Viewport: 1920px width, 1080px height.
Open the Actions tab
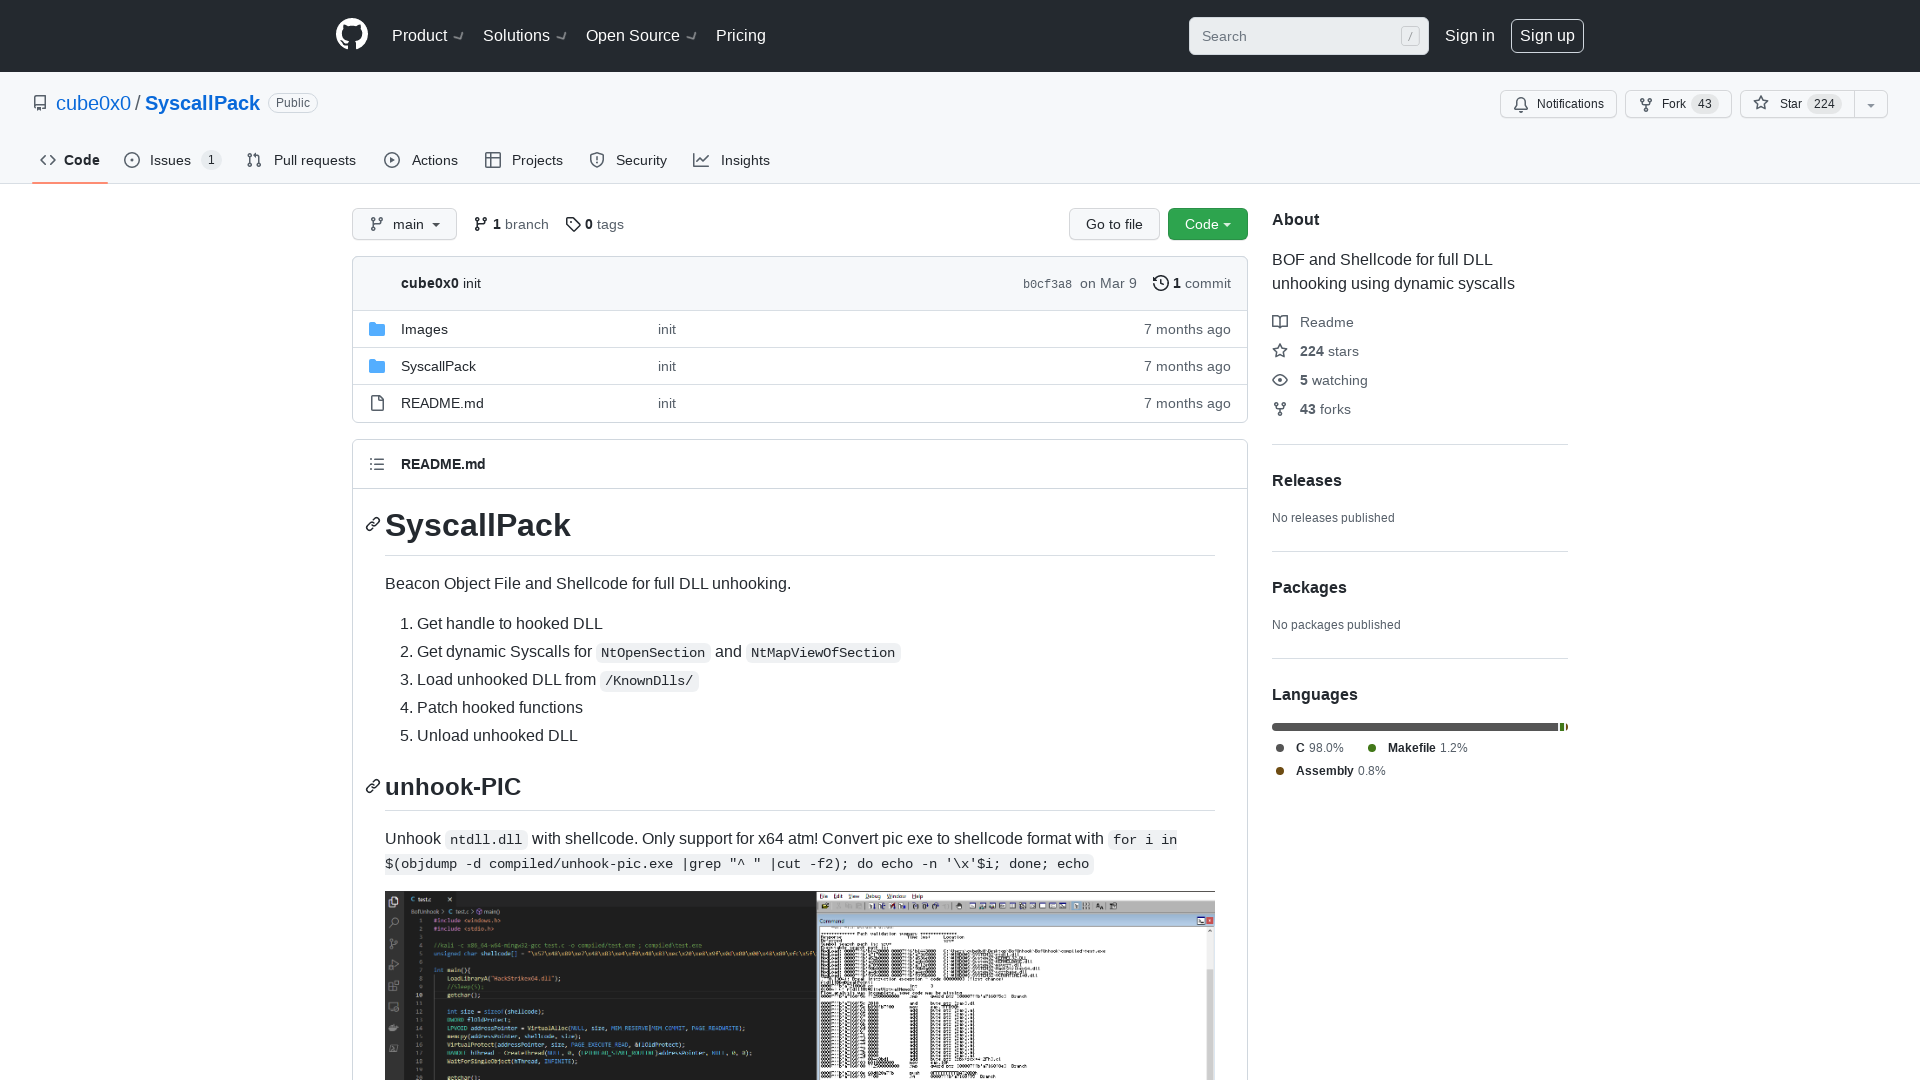tap(421, 160)
